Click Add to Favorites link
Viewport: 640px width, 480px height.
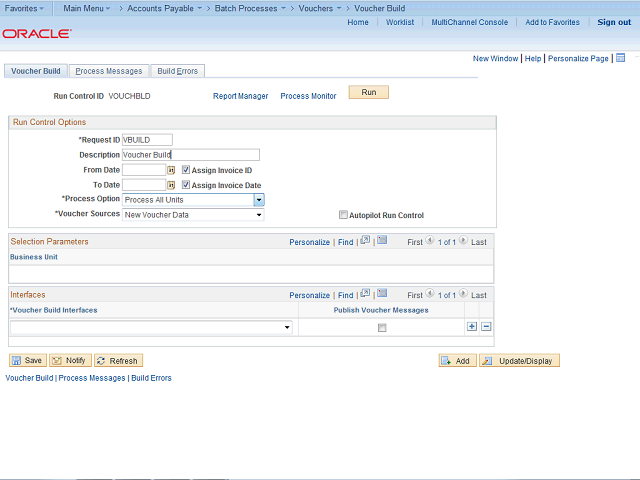[552, 22]
